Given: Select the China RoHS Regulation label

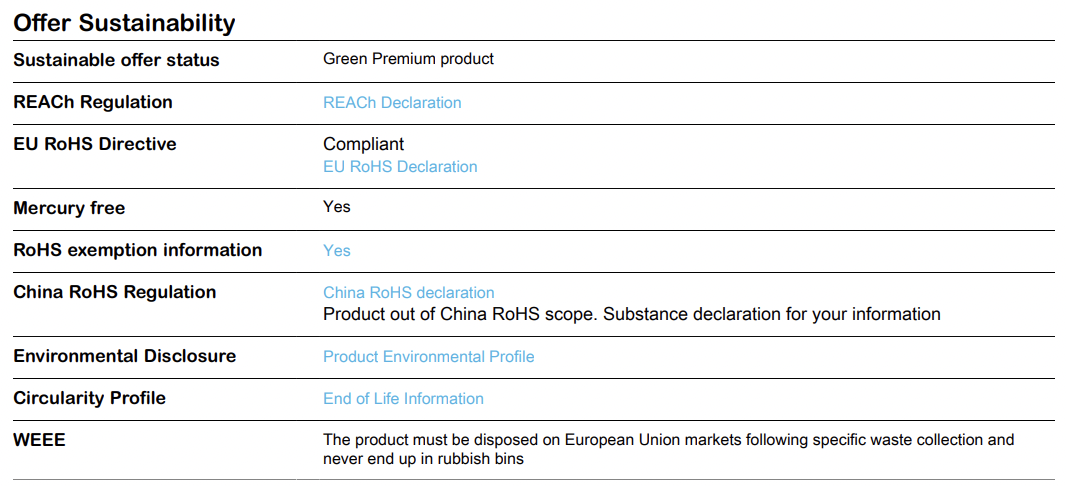Looking at the screenshot, I should (115, 292).
